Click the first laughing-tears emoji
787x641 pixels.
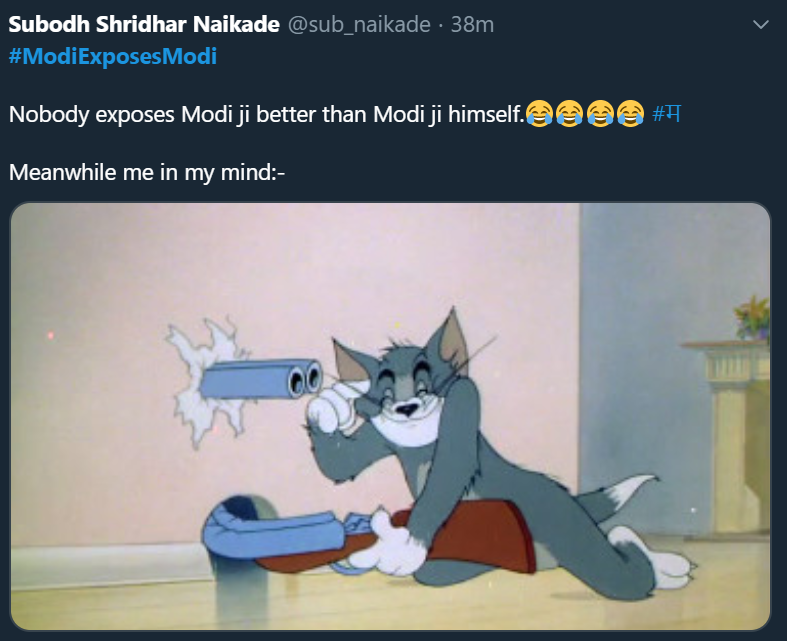pos(540,113)
